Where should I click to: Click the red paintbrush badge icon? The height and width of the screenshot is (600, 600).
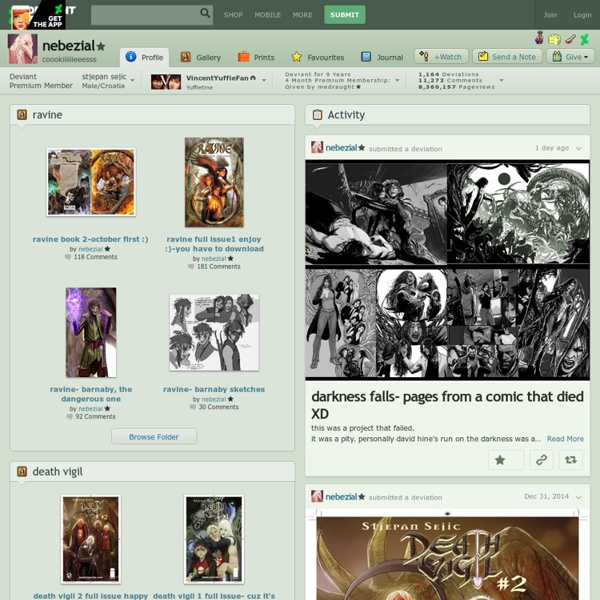[570, 39]
